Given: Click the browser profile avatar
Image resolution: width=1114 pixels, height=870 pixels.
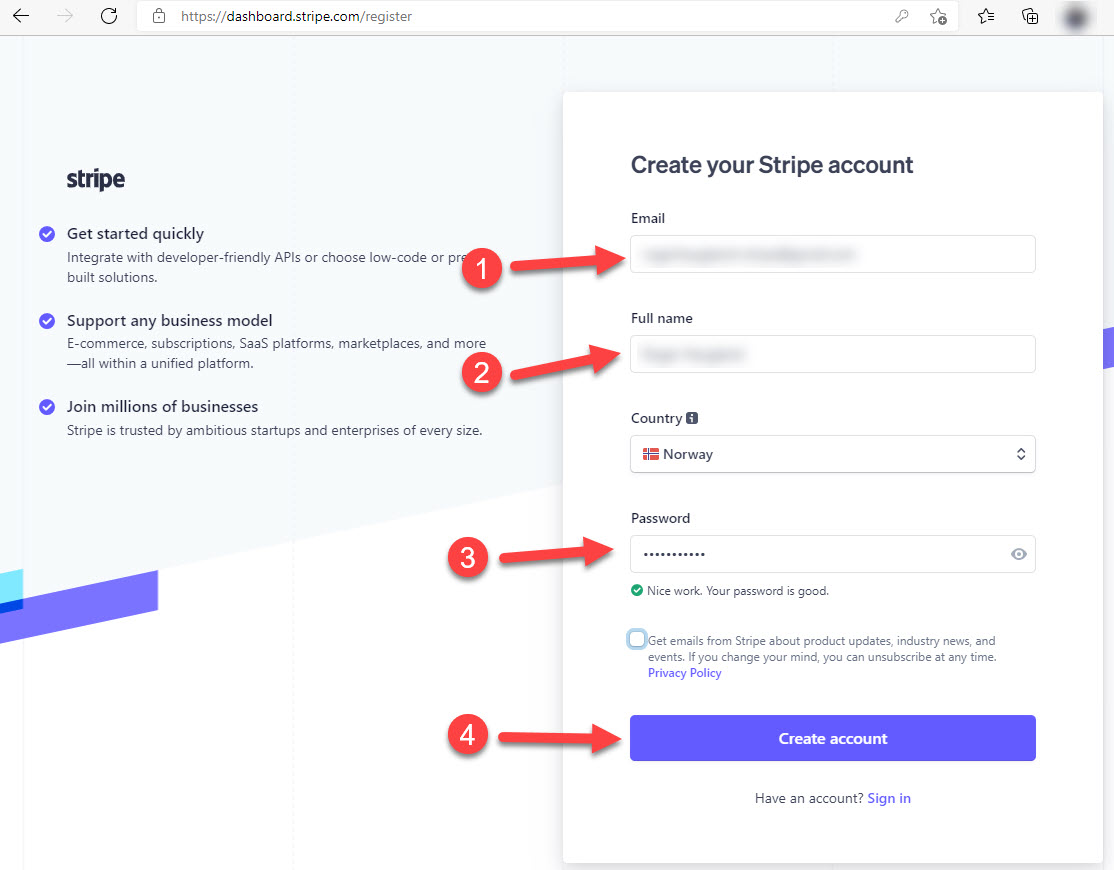Looking at the screenshot, I should click(1075, 16).
